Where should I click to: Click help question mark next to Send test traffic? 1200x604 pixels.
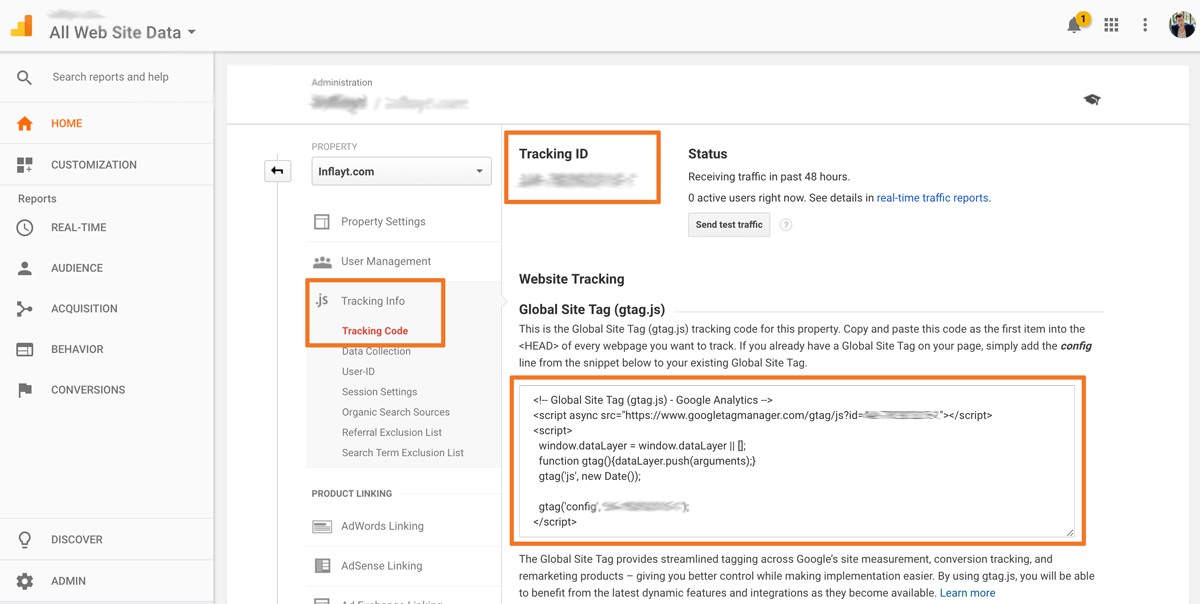point(786,225)
